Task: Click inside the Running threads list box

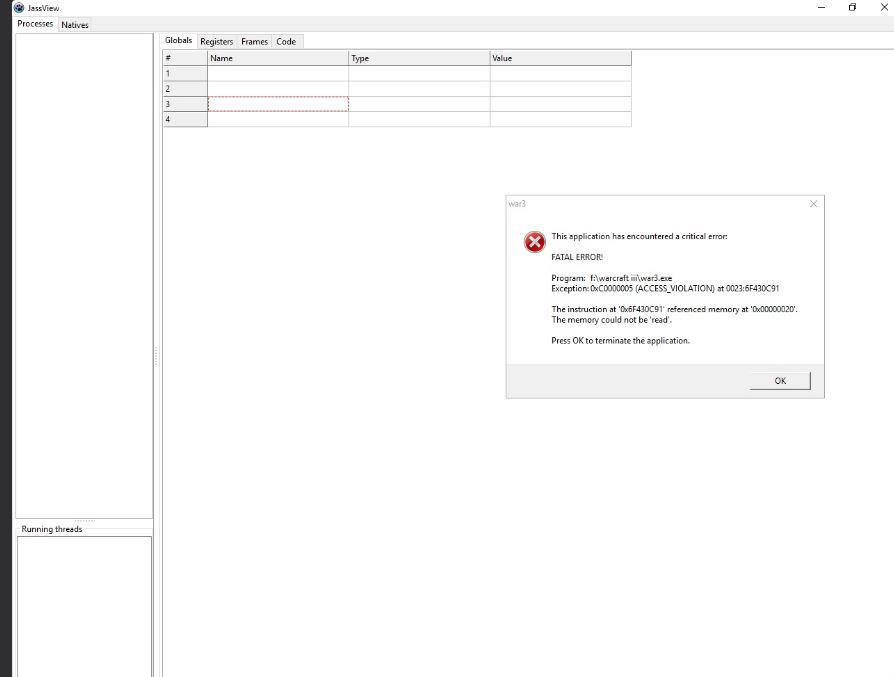Action: pyautogui.click(x=84, y=606)
